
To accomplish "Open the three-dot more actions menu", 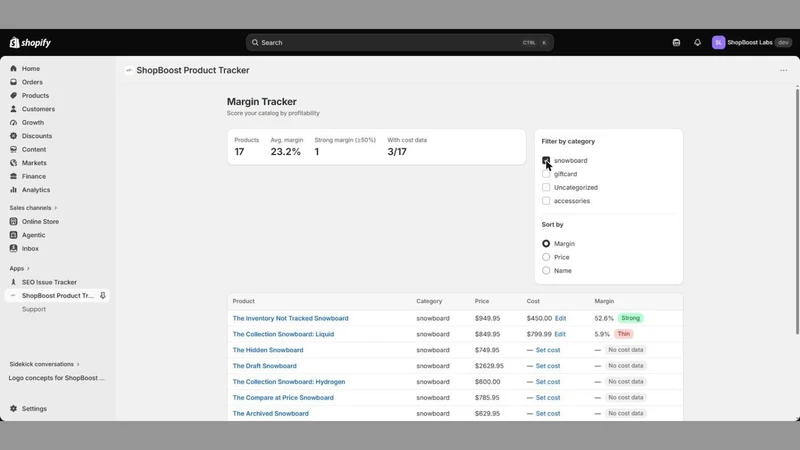I will pos(783,70).
